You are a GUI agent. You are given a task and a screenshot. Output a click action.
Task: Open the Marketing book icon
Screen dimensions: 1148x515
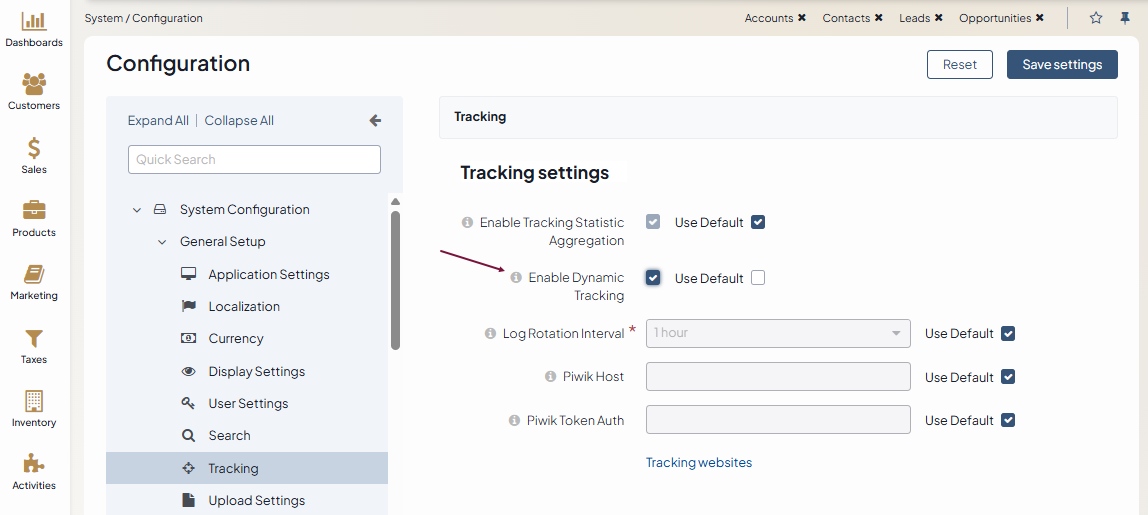point(34,275)
